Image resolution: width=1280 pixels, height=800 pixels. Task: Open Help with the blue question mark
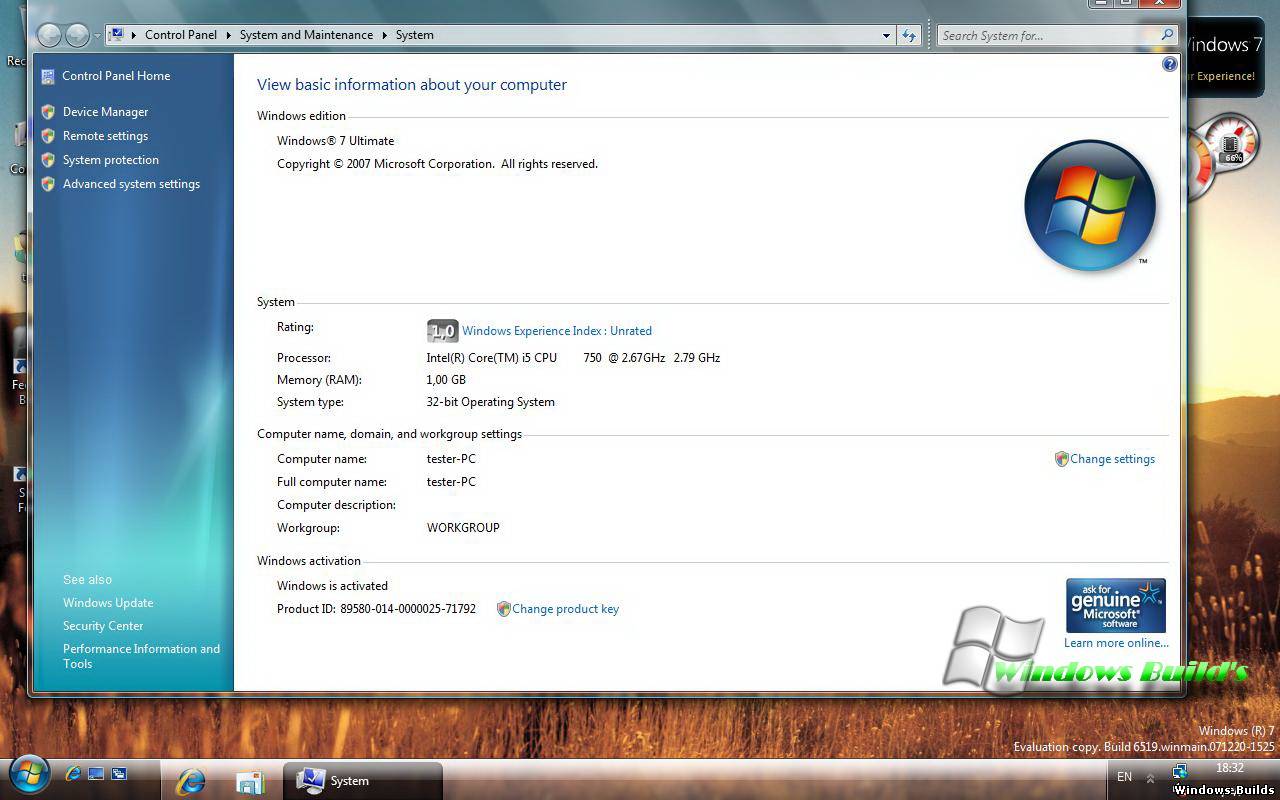pyautogui.click(x=1170, y=64)
